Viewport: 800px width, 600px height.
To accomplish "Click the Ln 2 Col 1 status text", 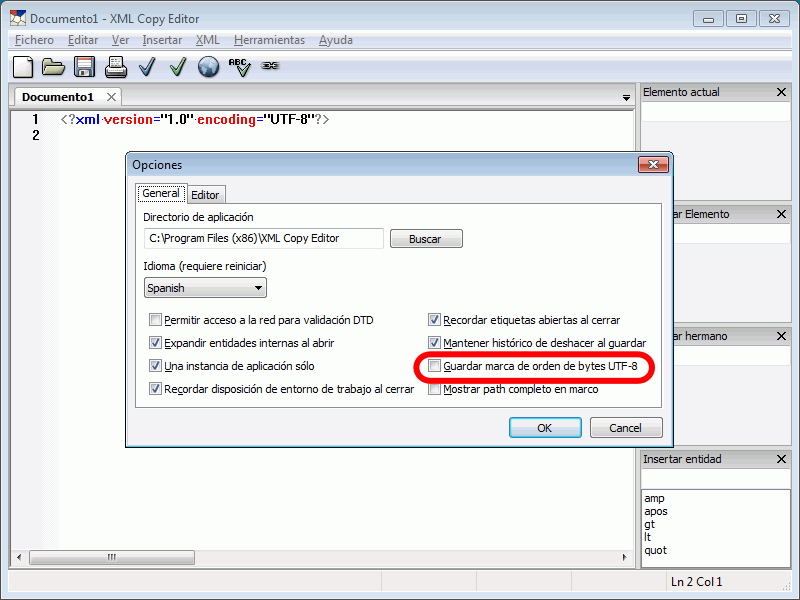I will pos(696,582).
